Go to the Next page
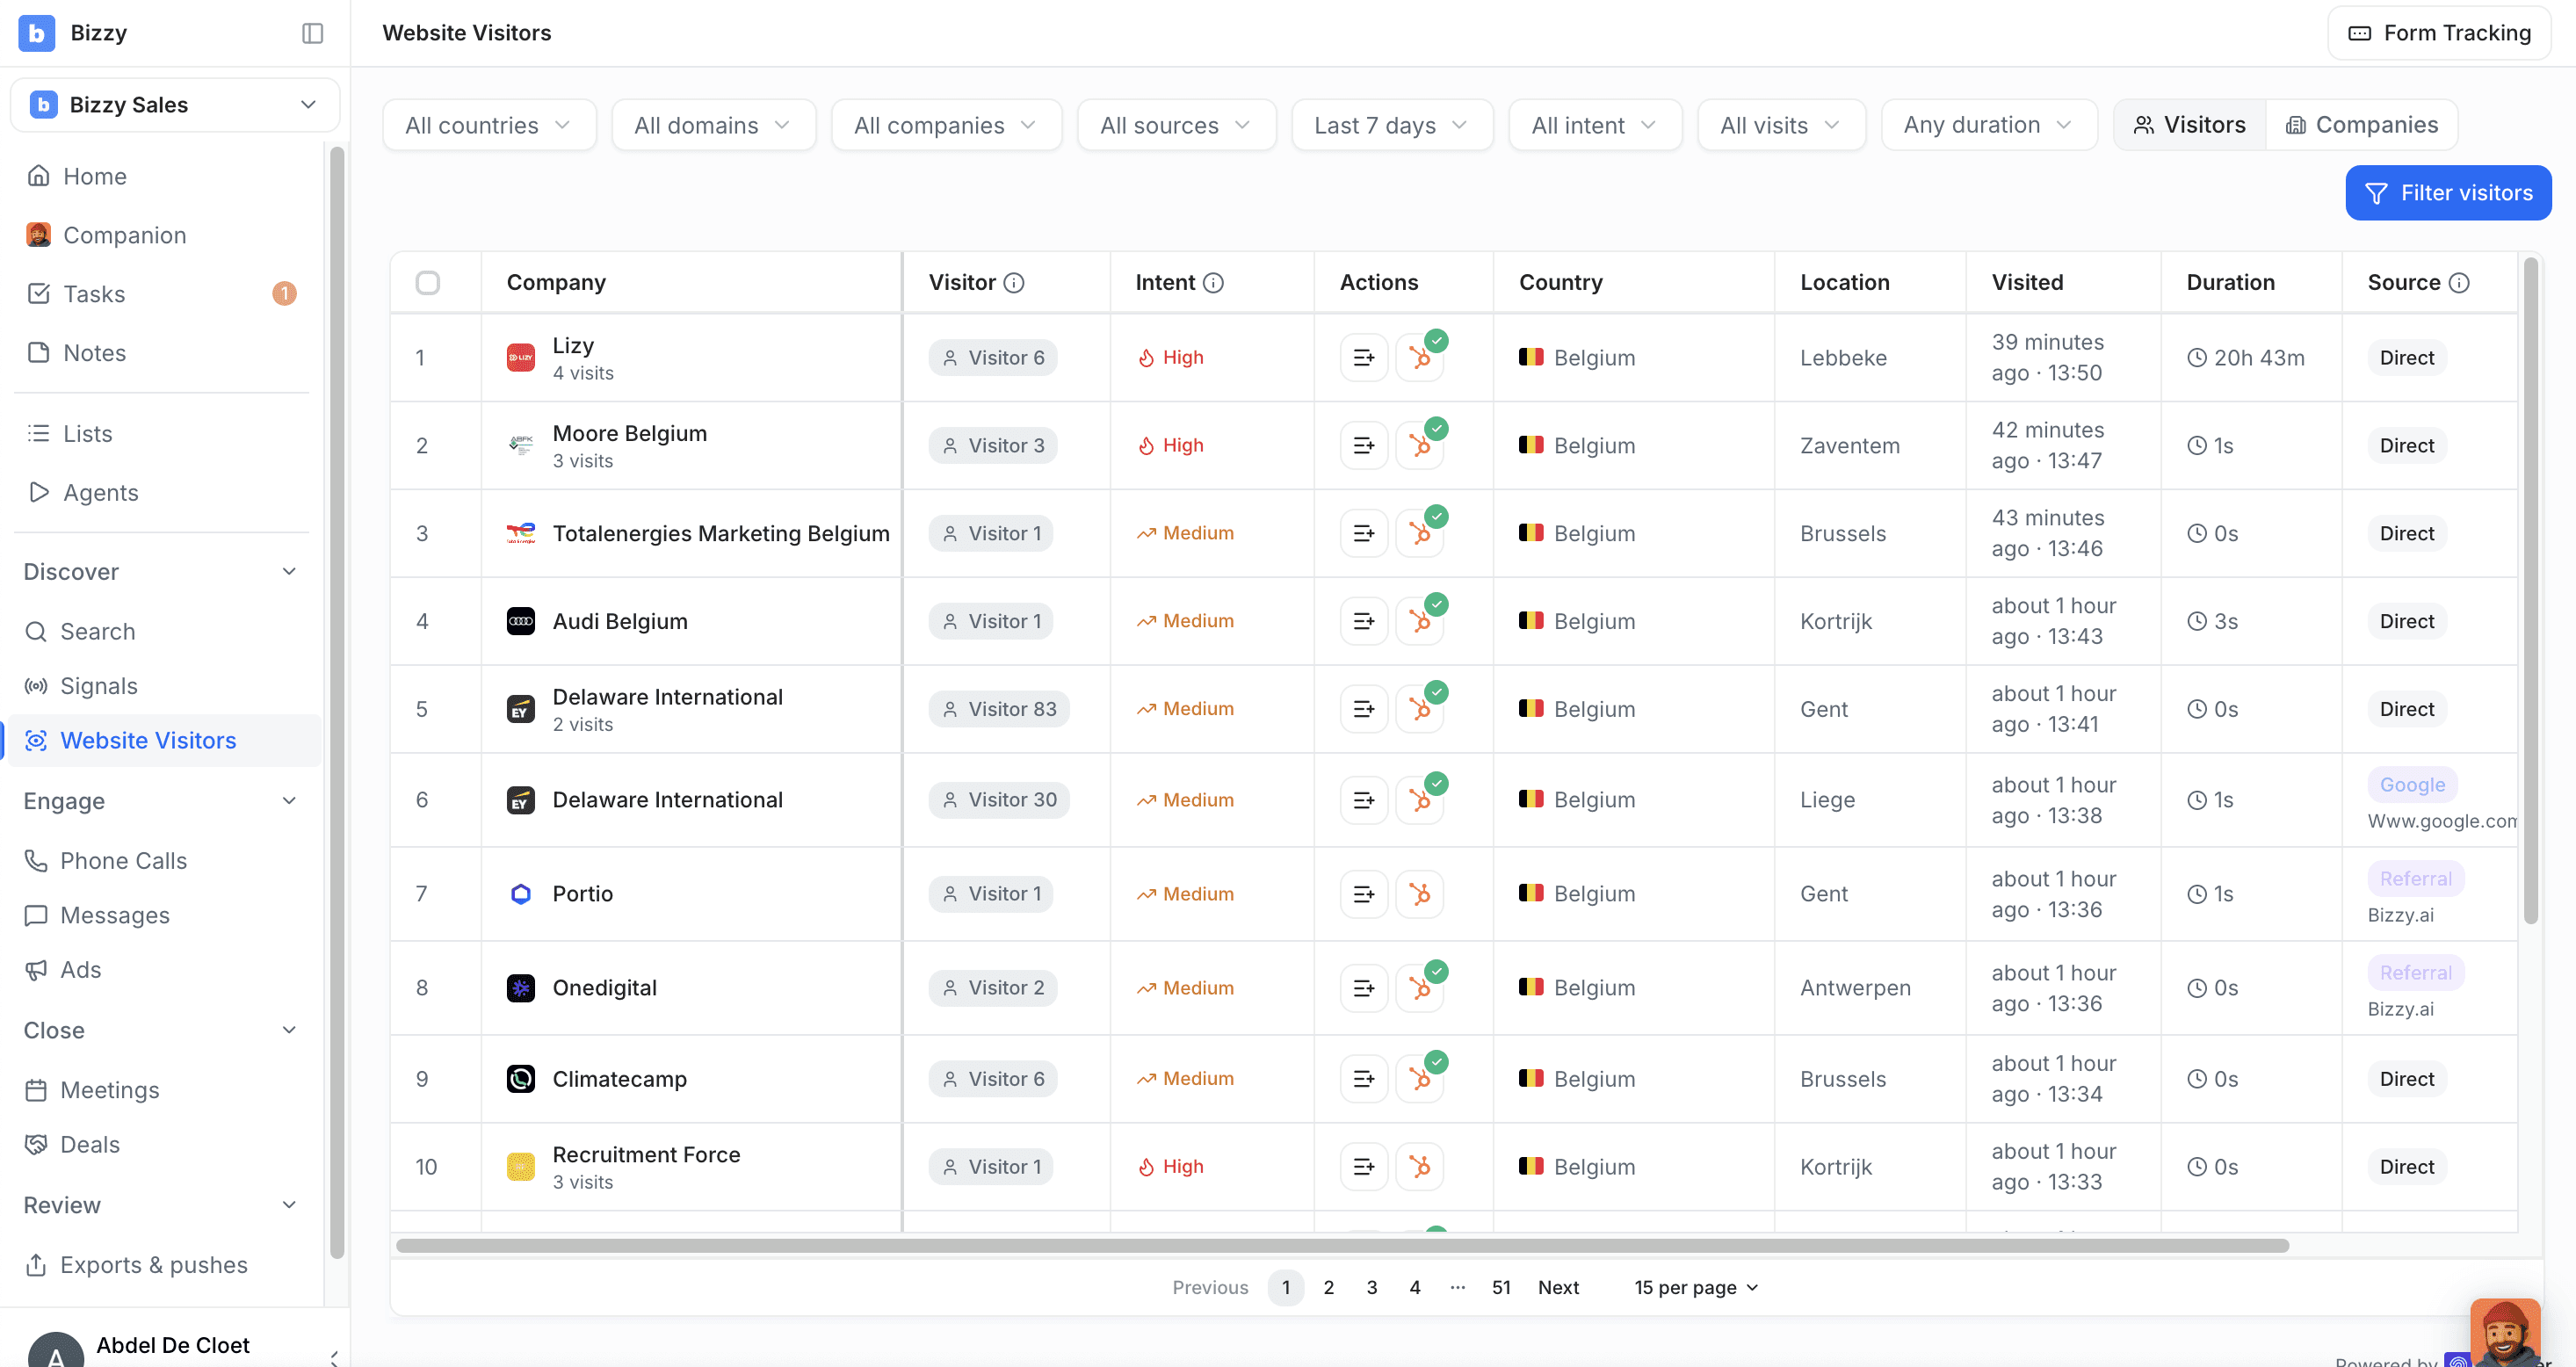 click(x=1558, y=1288)
